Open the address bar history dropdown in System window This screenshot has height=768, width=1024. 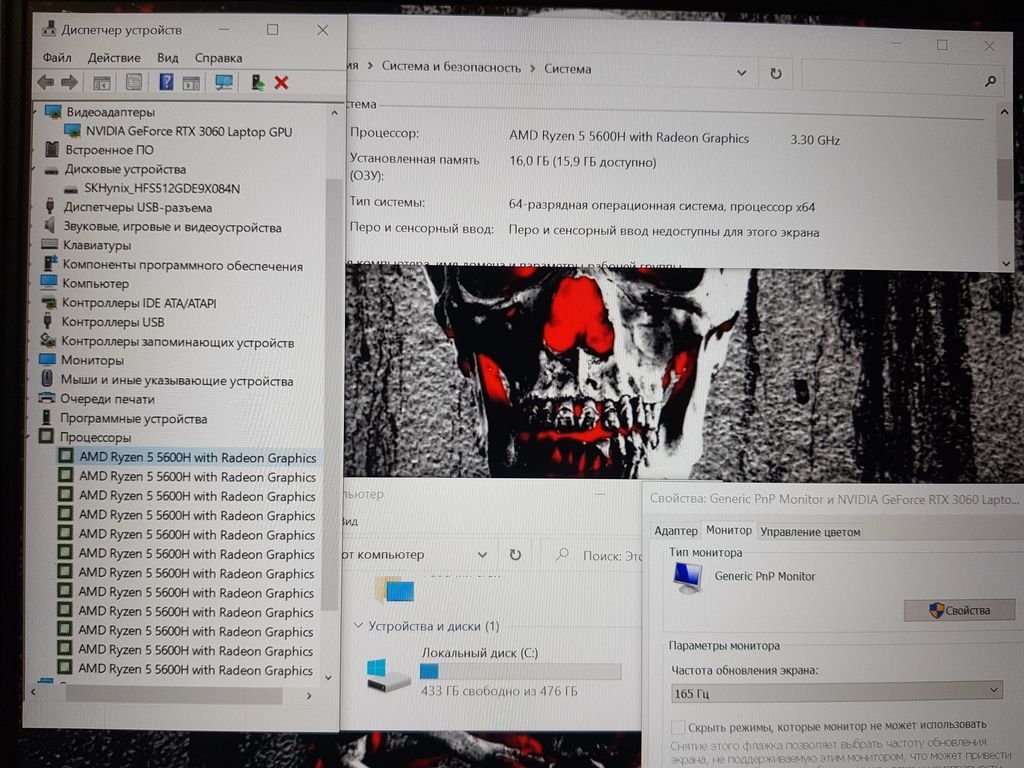tap(741, 72)
